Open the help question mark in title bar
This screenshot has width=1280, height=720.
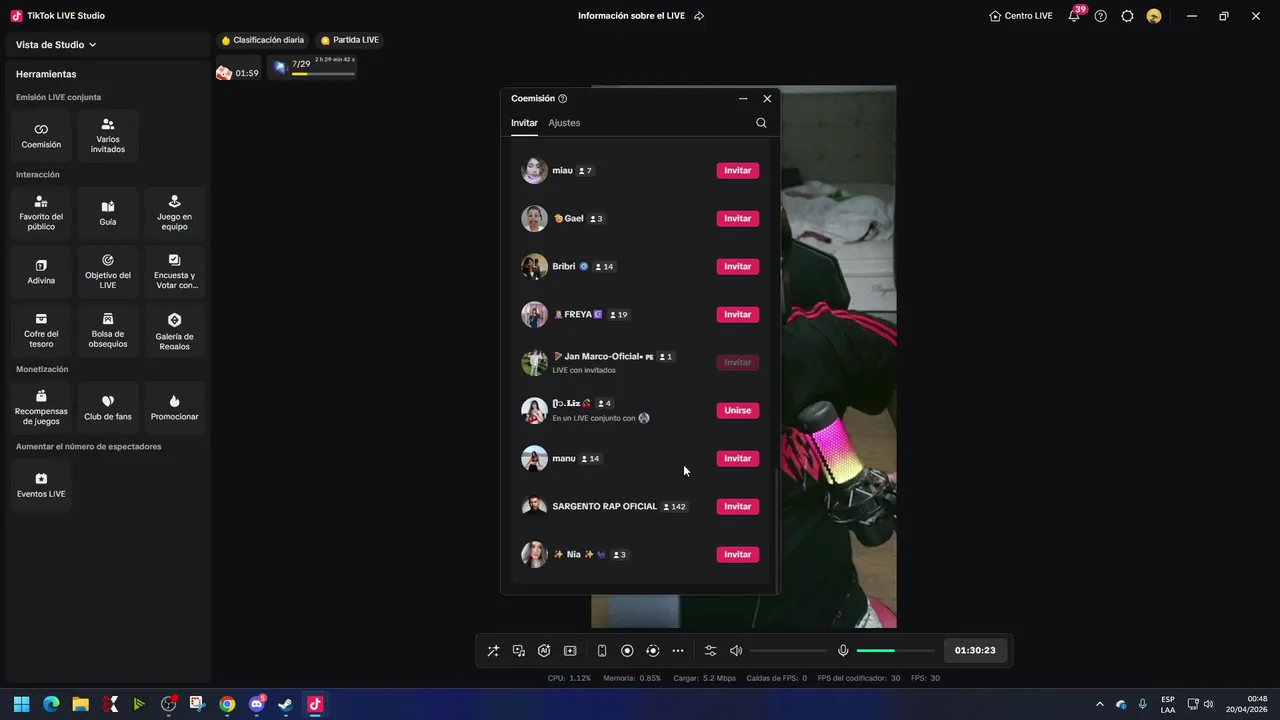pos(1101,16)
